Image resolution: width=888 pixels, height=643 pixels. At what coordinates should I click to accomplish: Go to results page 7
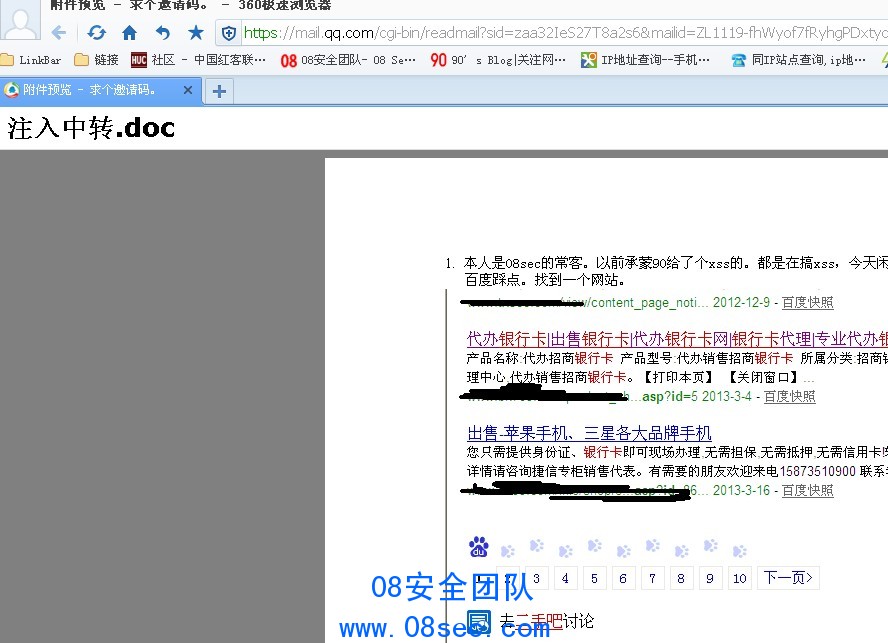point(652,578)
